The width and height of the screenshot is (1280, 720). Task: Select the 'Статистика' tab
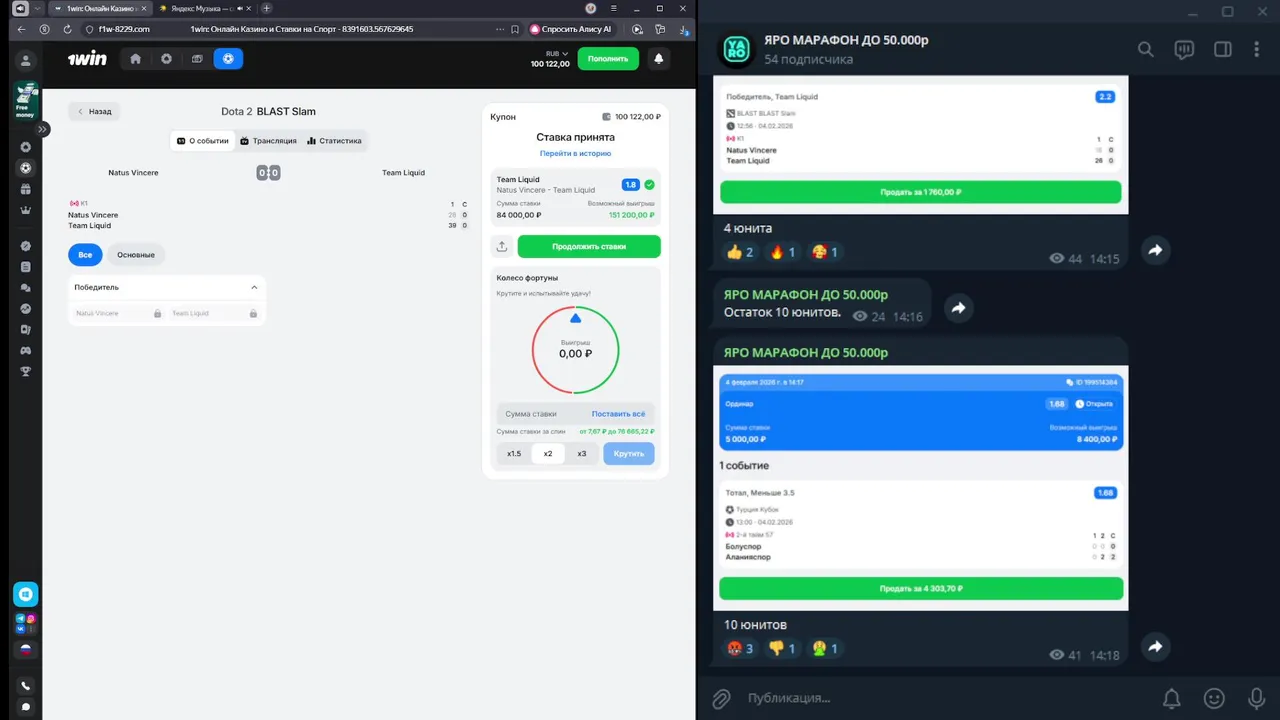tap(334, 141)
